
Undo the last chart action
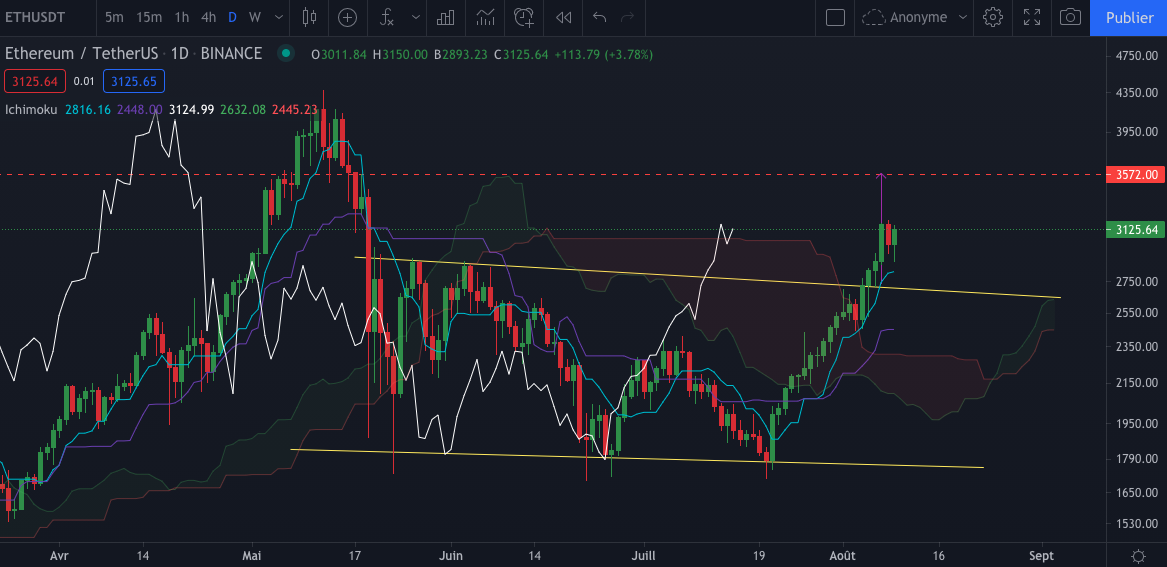pos(599,17)
